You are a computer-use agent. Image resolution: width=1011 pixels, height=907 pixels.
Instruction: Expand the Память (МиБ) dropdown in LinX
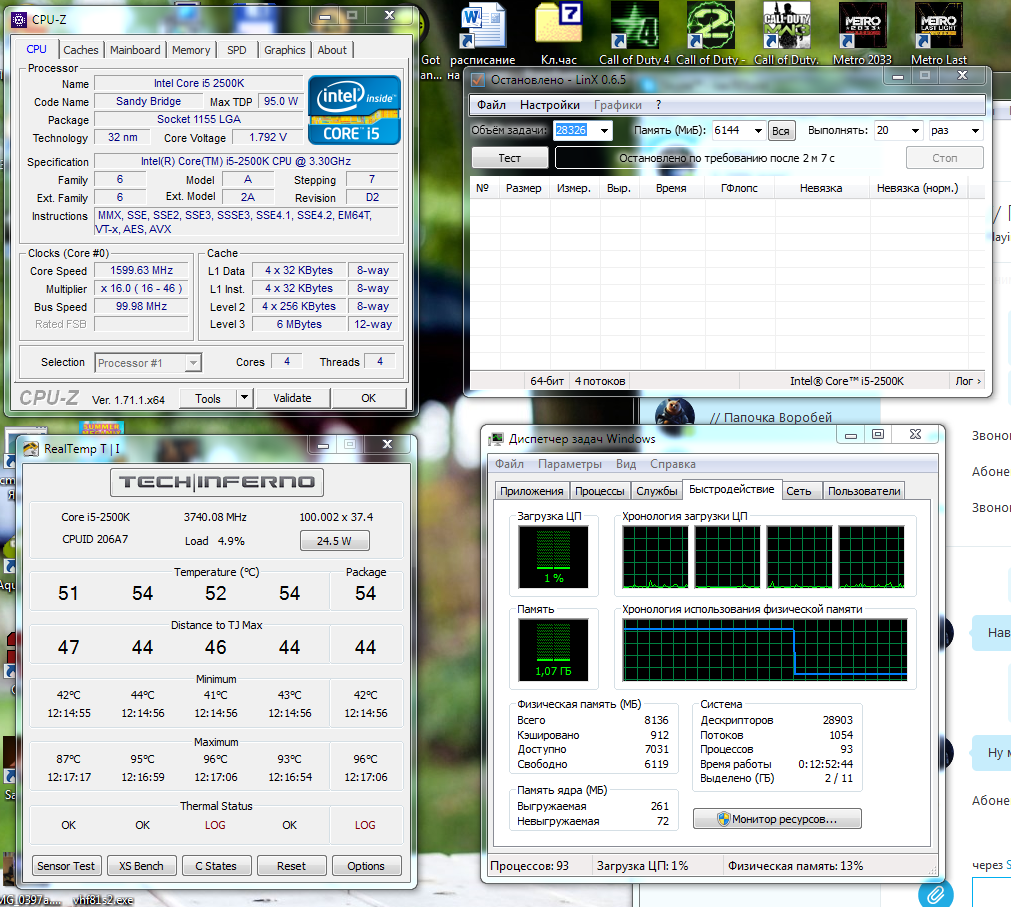(x=758, y=130)
